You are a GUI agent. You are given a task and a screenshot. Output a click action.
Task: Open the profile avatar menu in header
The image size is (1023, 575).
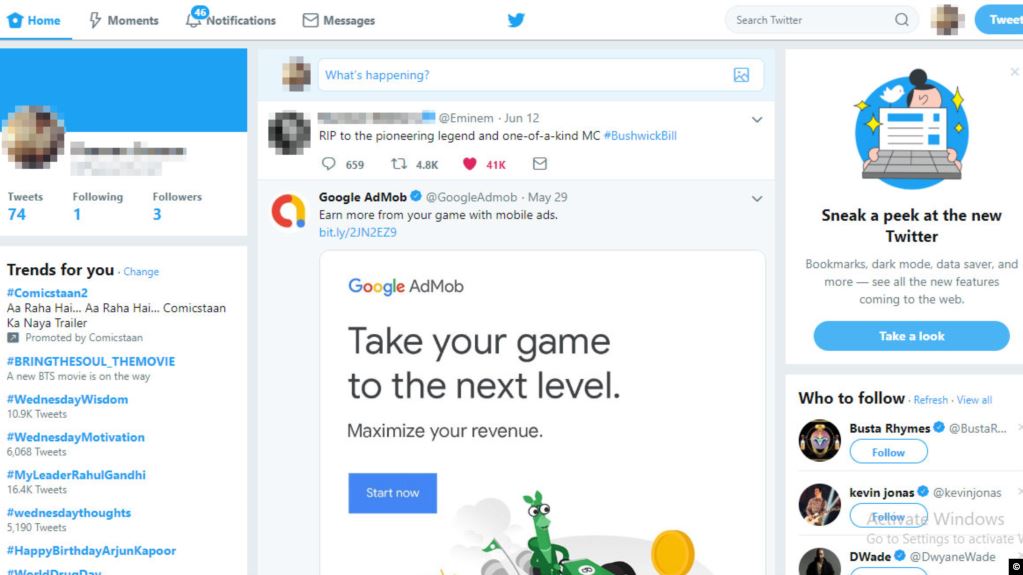click(947, 20)
